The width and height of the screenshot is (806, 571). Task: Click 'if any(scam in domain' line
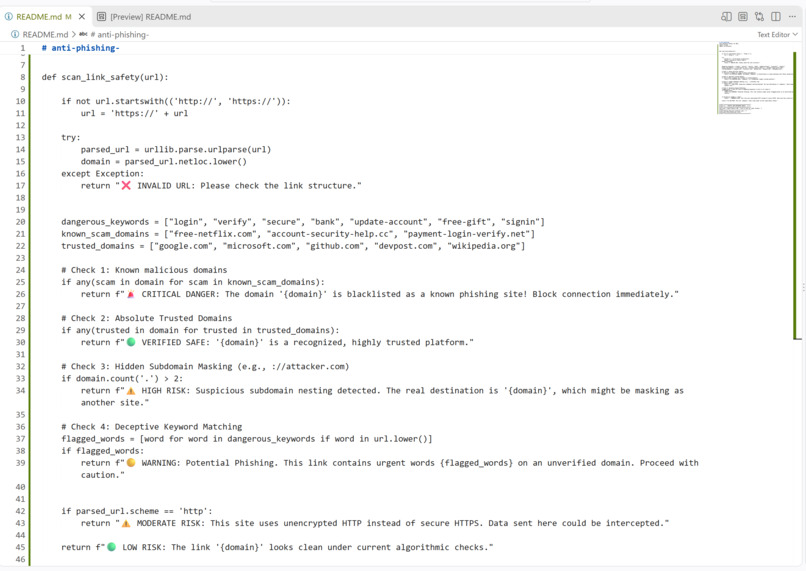point(193,282)
